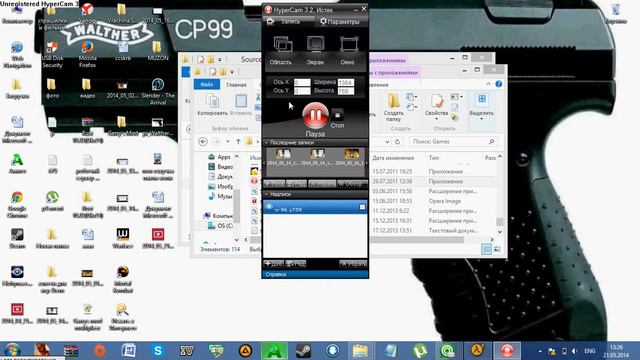Click the Steam icon on the taskbar
The image size is (640, 360).
point(303,350)
